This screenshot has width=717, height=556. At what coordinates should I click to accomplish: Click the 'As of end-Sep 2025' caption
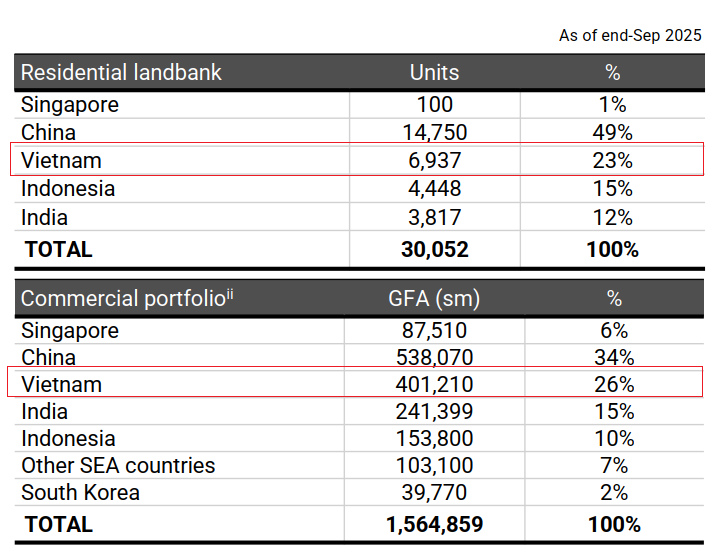[x=630, y=35]
